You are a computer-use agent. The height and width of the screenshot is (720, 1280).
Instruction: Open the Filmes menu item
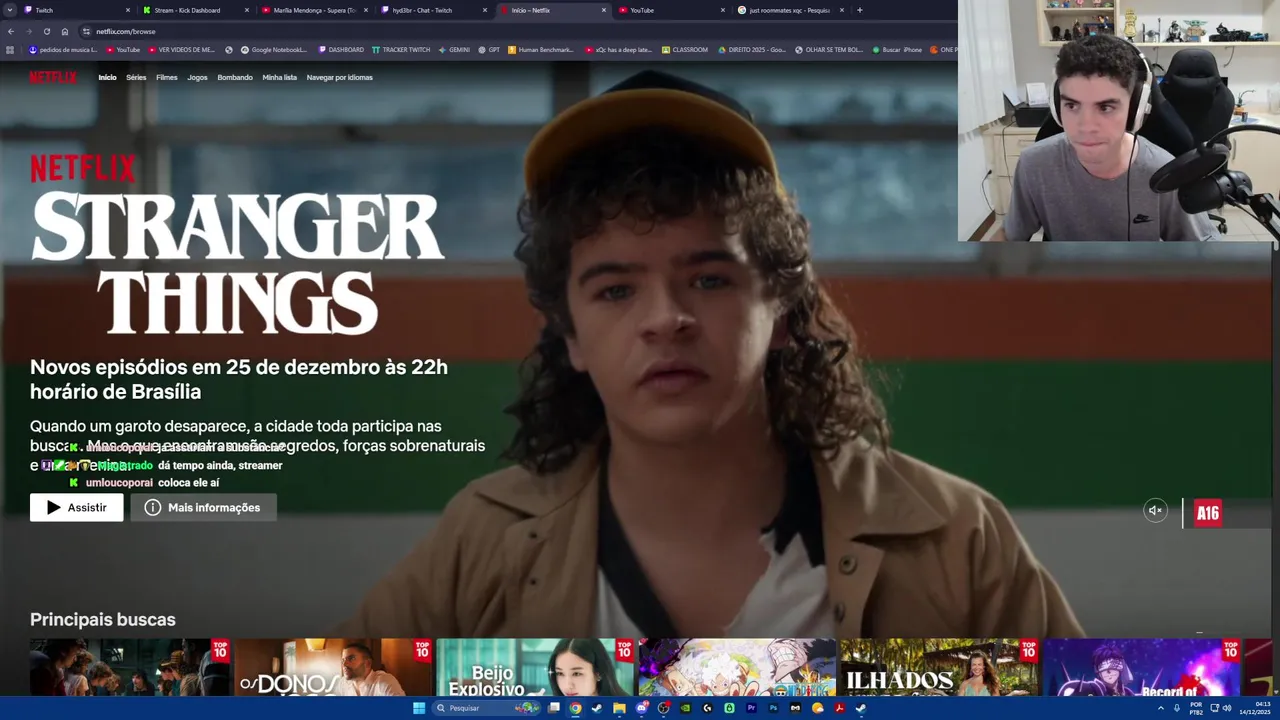coord(167,77)
